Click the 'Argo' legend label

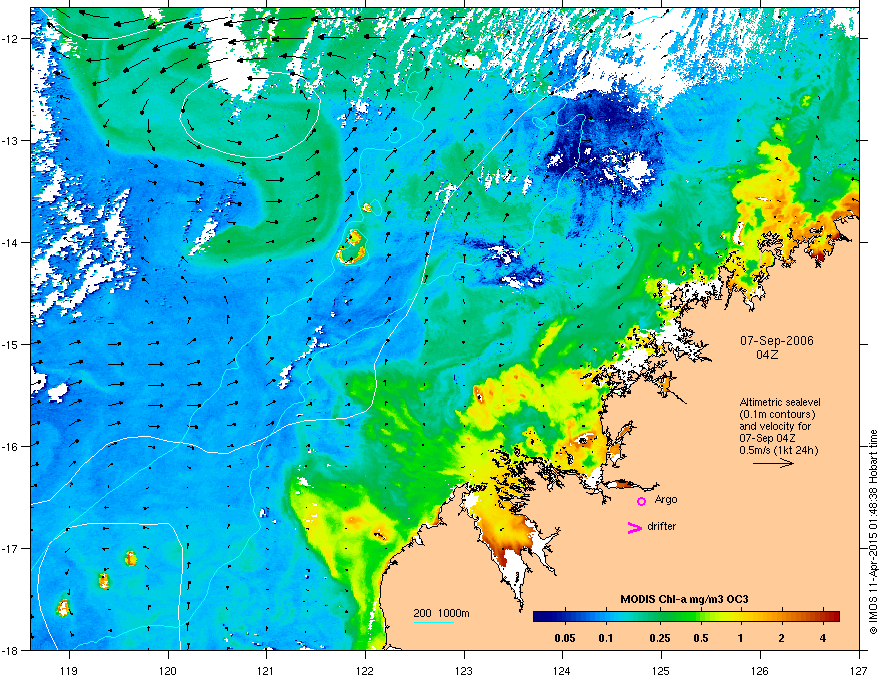click(666, 499)
